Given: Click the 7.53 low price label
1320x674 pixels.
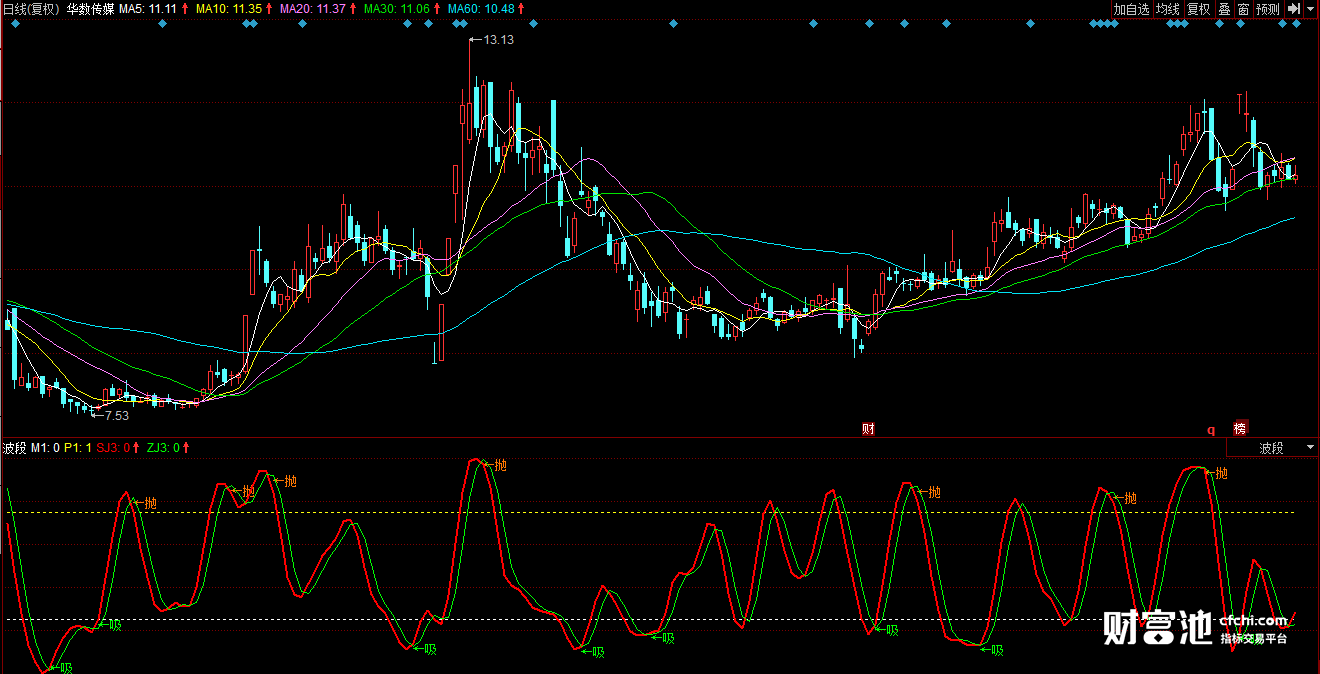Looking at the screenshot, I should 116,415.
